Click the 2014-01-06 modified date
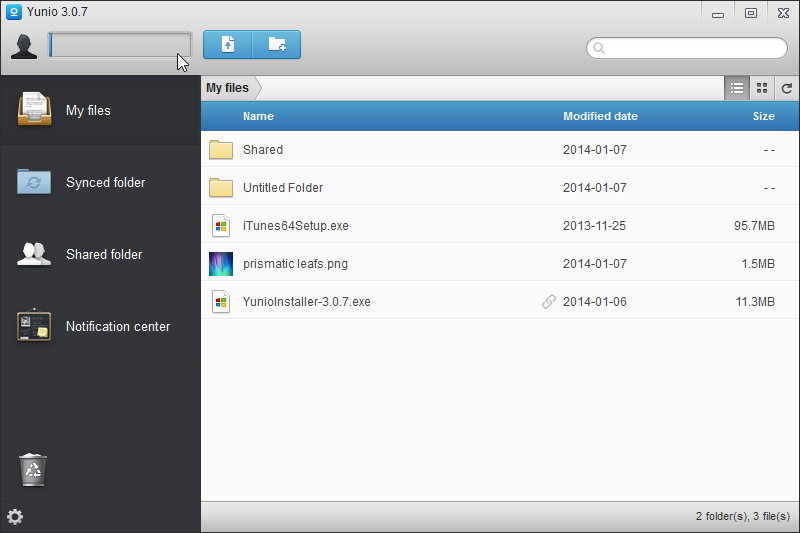Screen dimensions: 800x533 595,301
